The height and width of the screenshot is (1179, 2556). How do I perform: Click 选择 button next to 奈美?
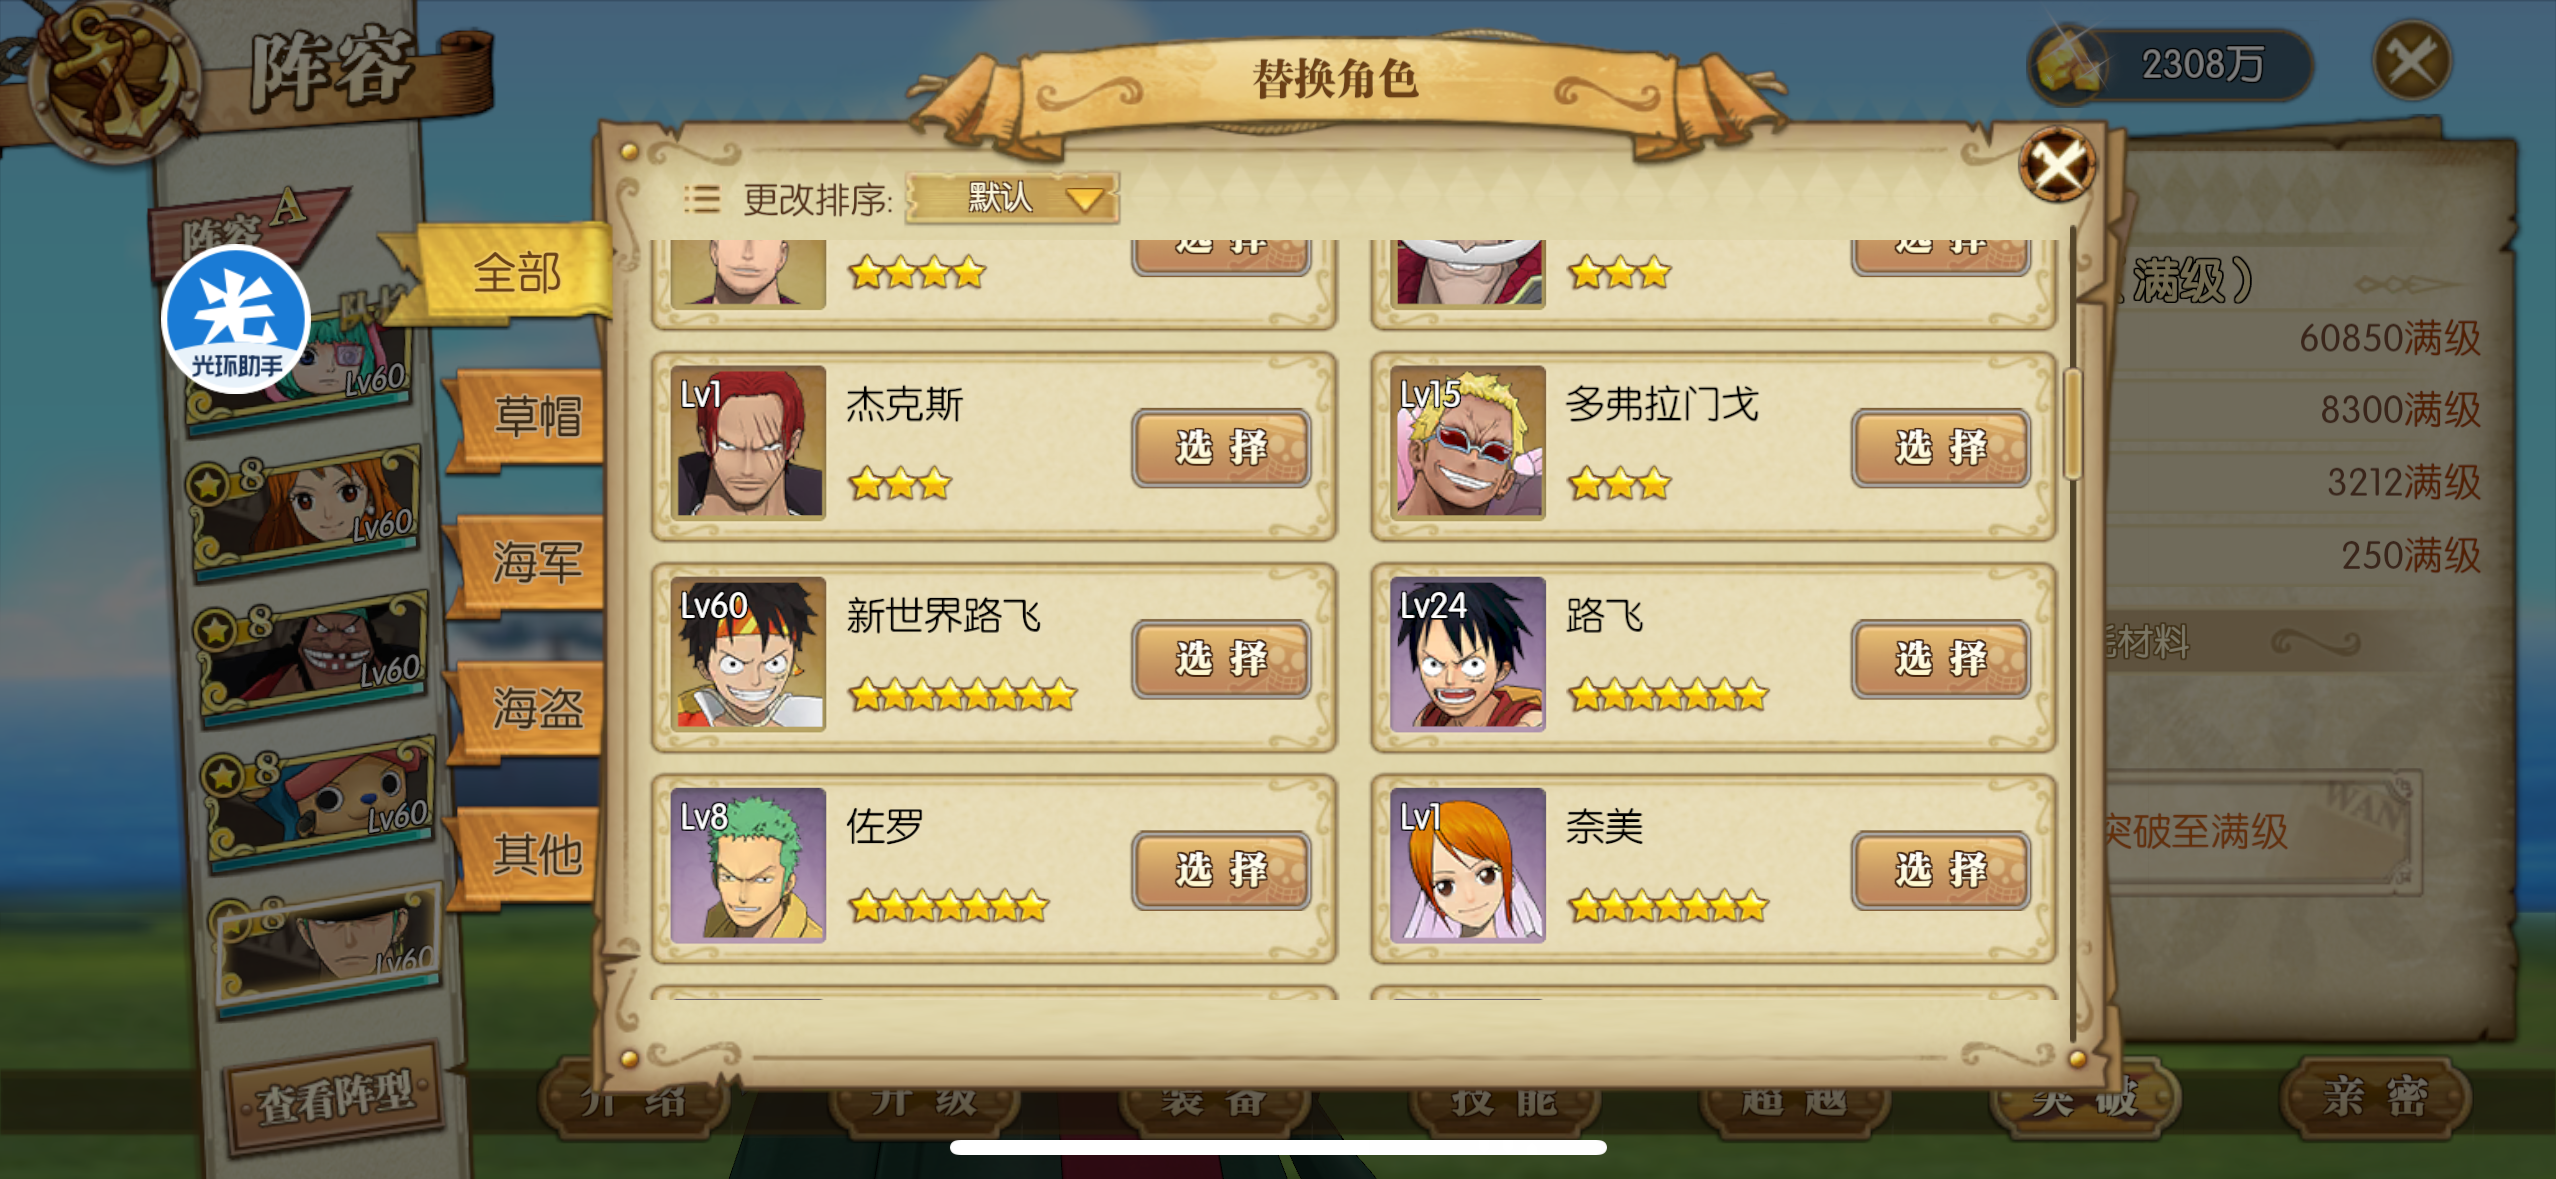[x=1940, y=870]
